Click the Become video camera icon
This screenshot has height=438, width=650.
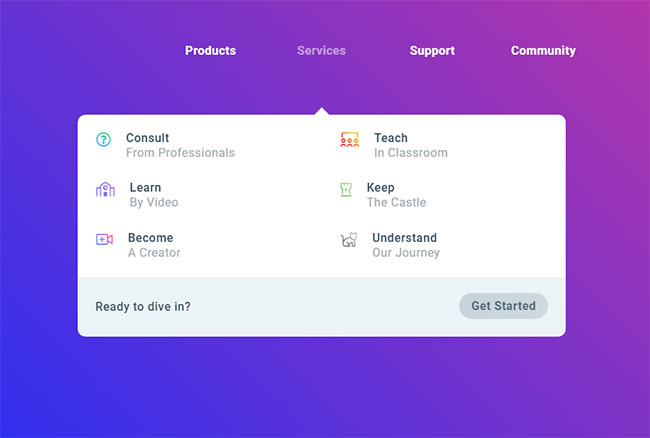click(104, 239)
